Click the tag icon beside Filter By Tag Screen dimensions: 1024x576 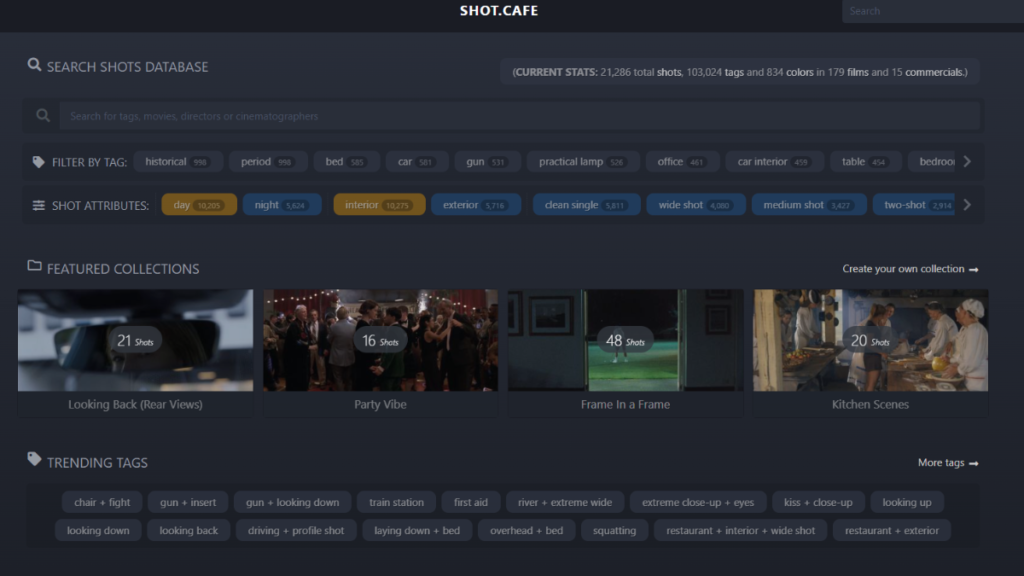click(38, 162)
